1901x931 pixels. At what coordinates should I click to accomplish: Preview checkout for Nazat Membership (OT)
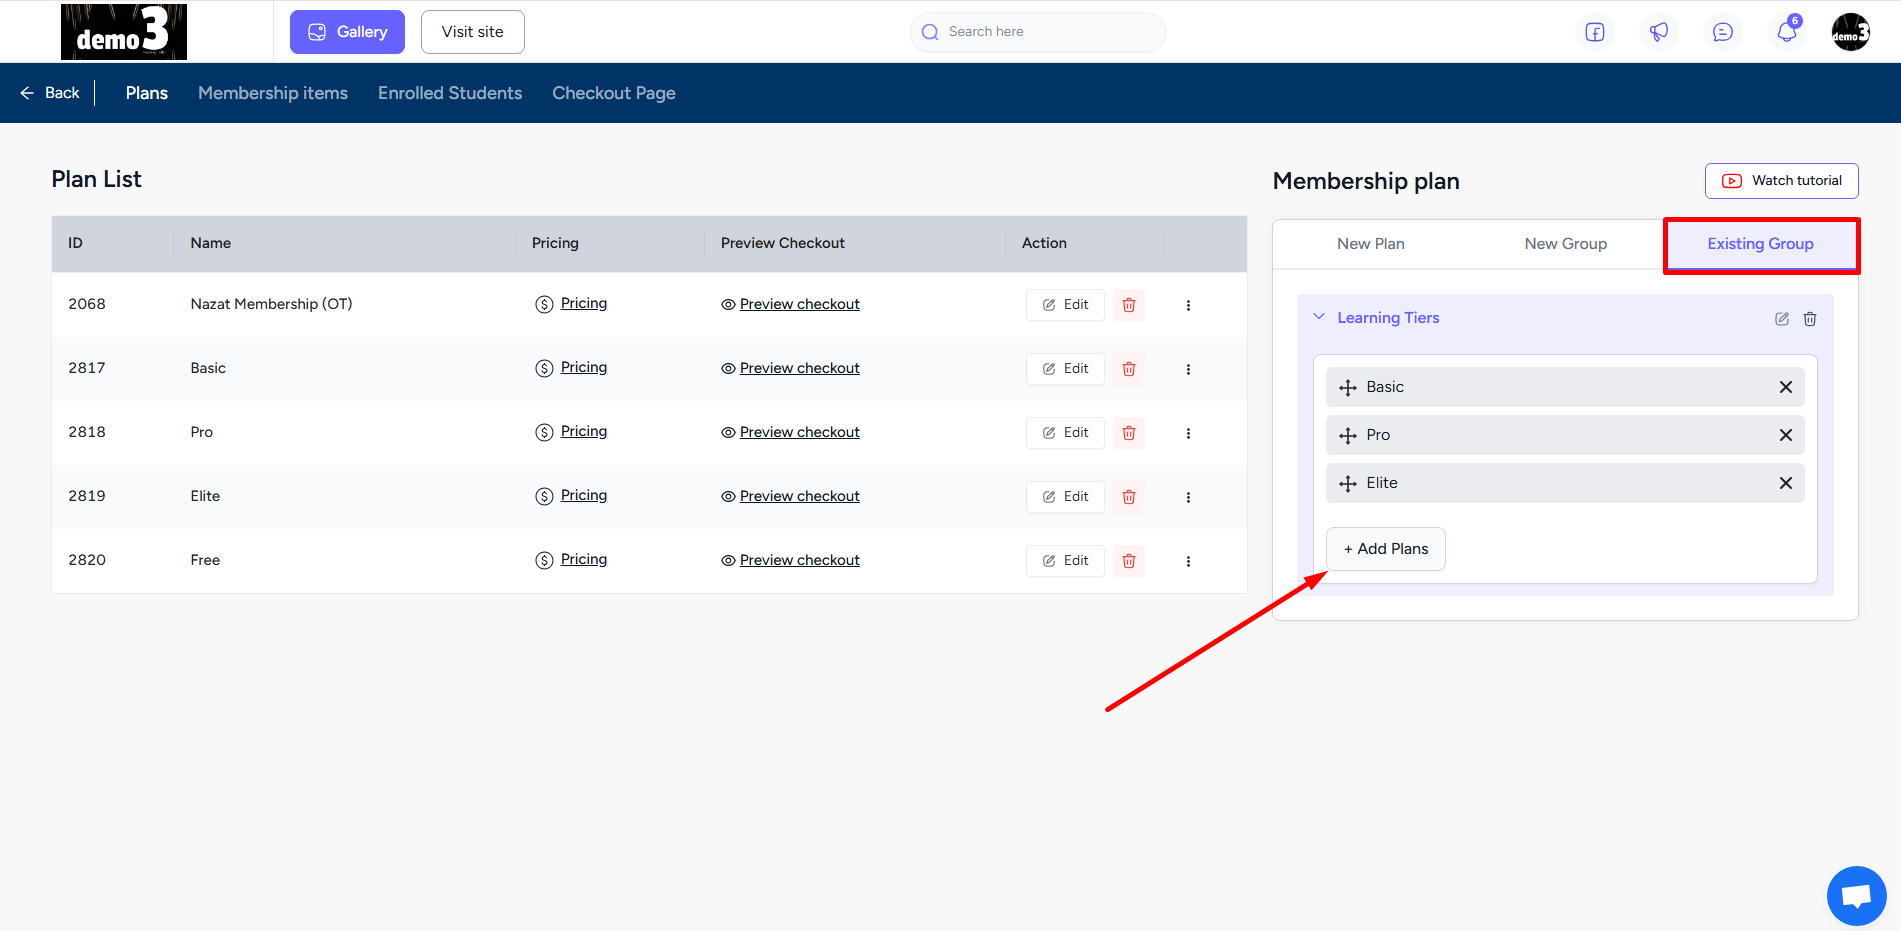click(x=790, y=304)
